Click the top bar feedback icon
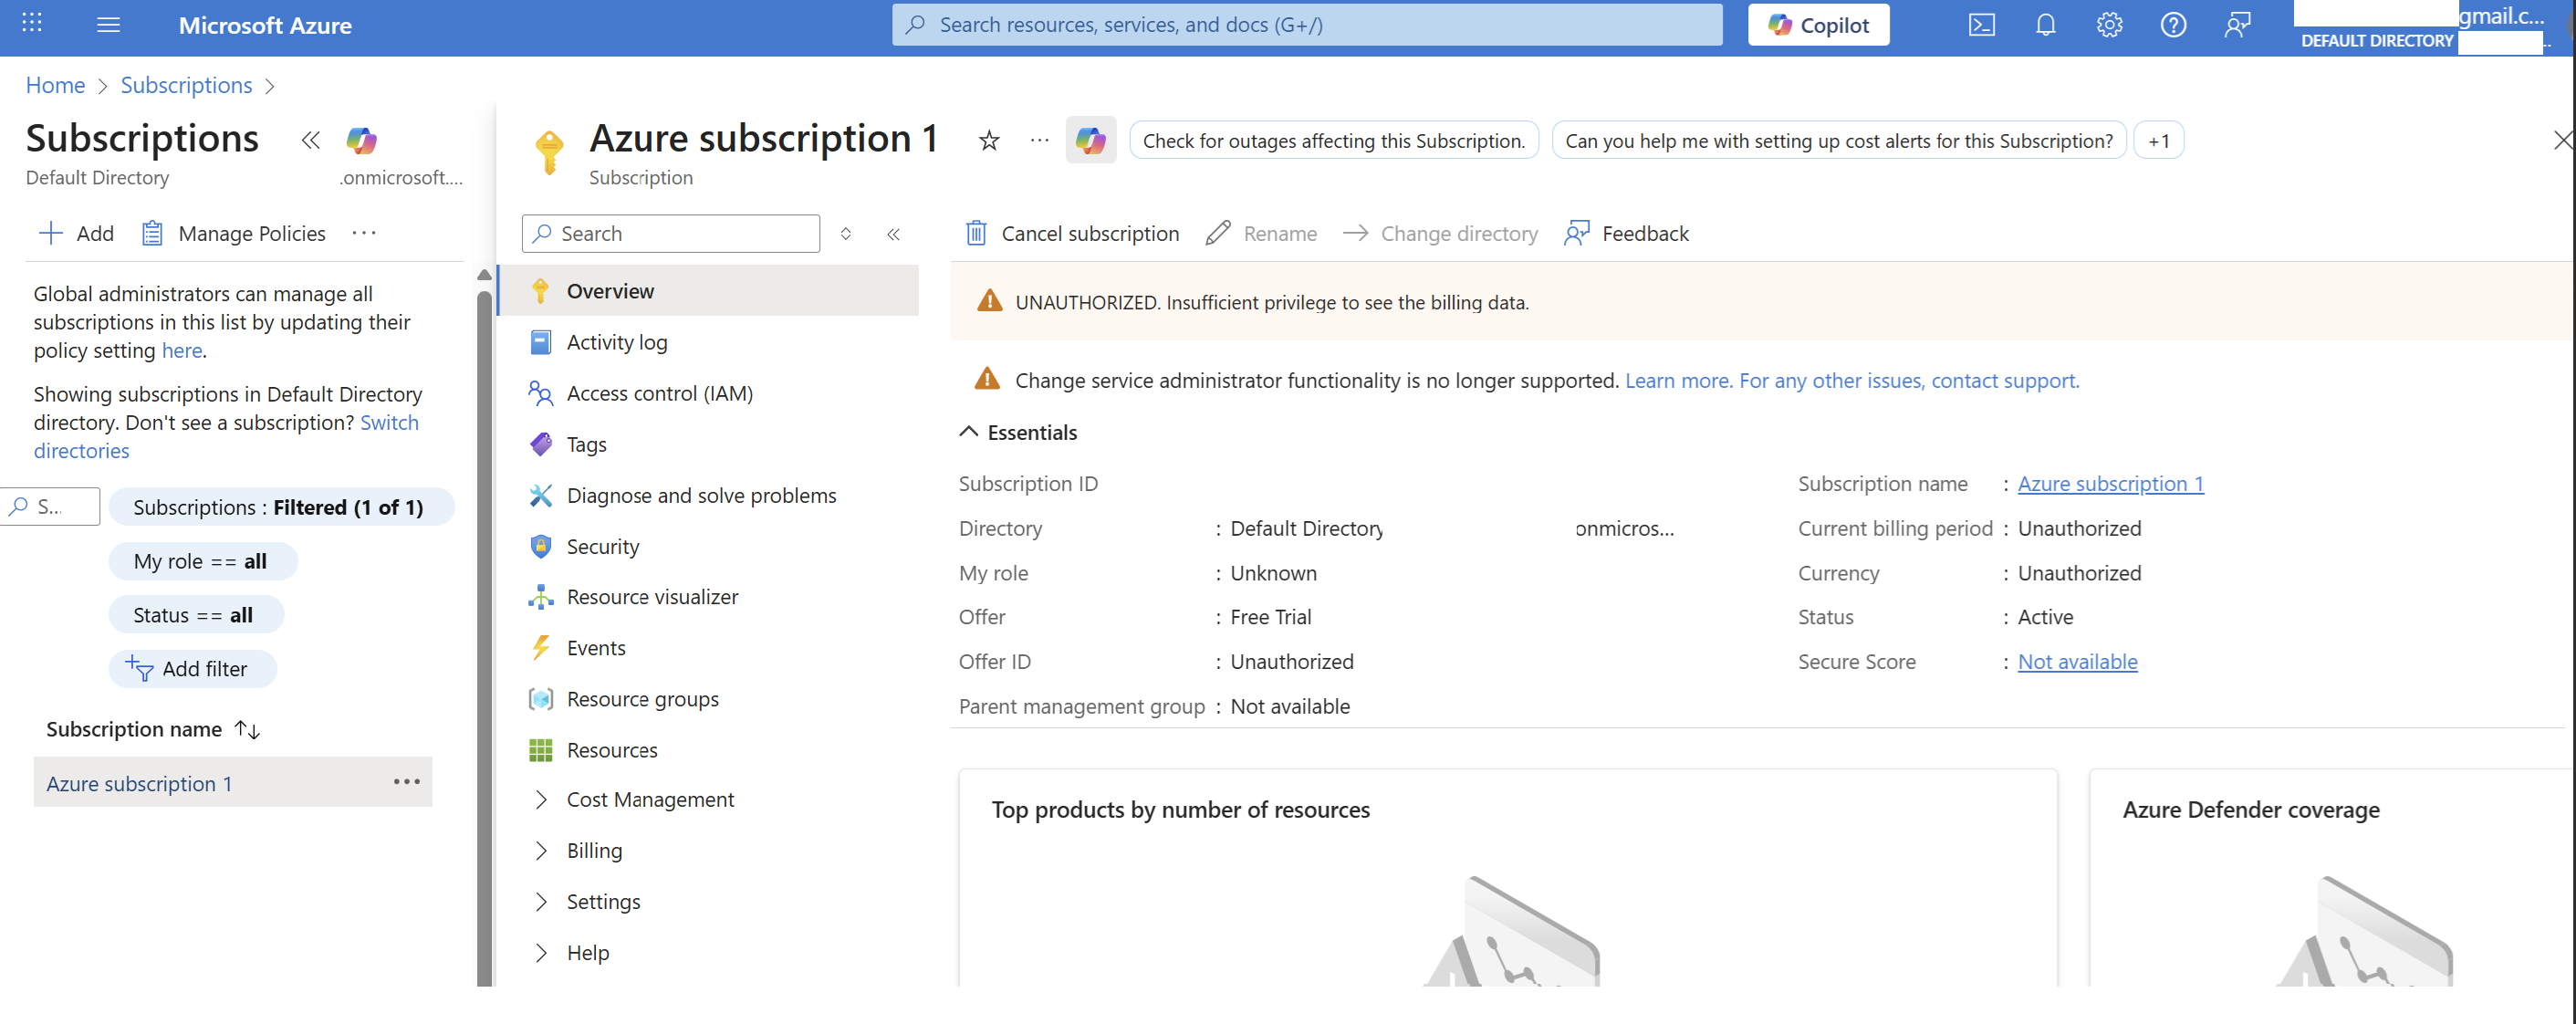 click(2237, 25)
